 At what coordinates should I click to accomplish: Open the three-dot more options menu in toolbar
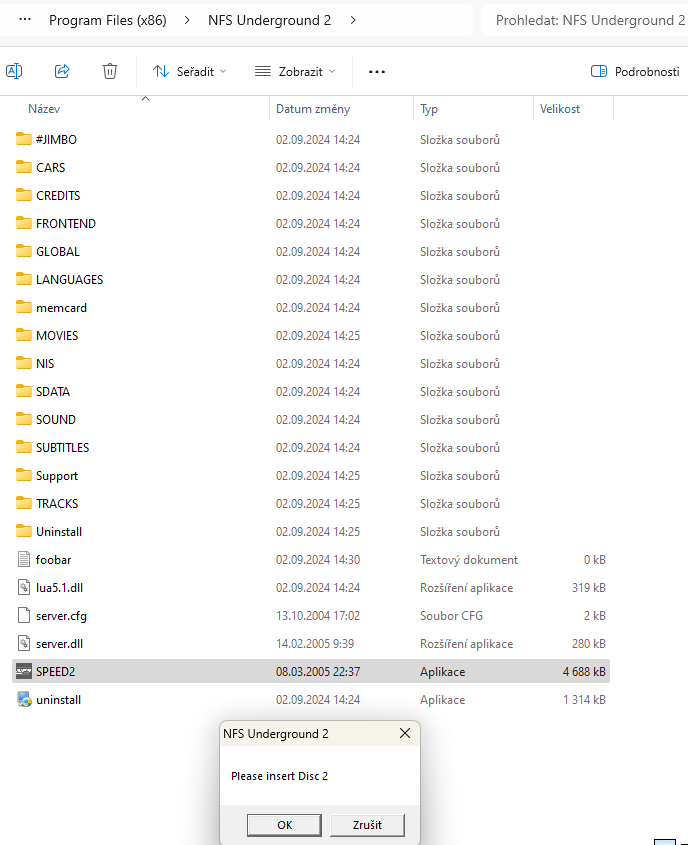click(x=377, y=72)
